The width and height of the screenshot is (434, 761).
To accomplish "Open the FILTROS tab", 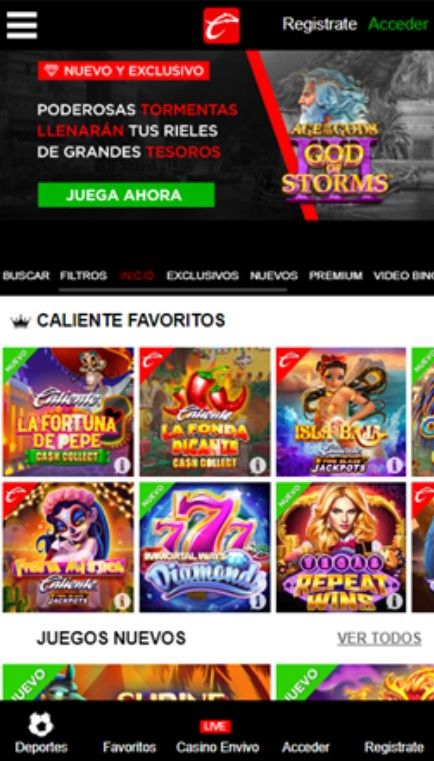I will pyautogui.click(x=83, y=276).
